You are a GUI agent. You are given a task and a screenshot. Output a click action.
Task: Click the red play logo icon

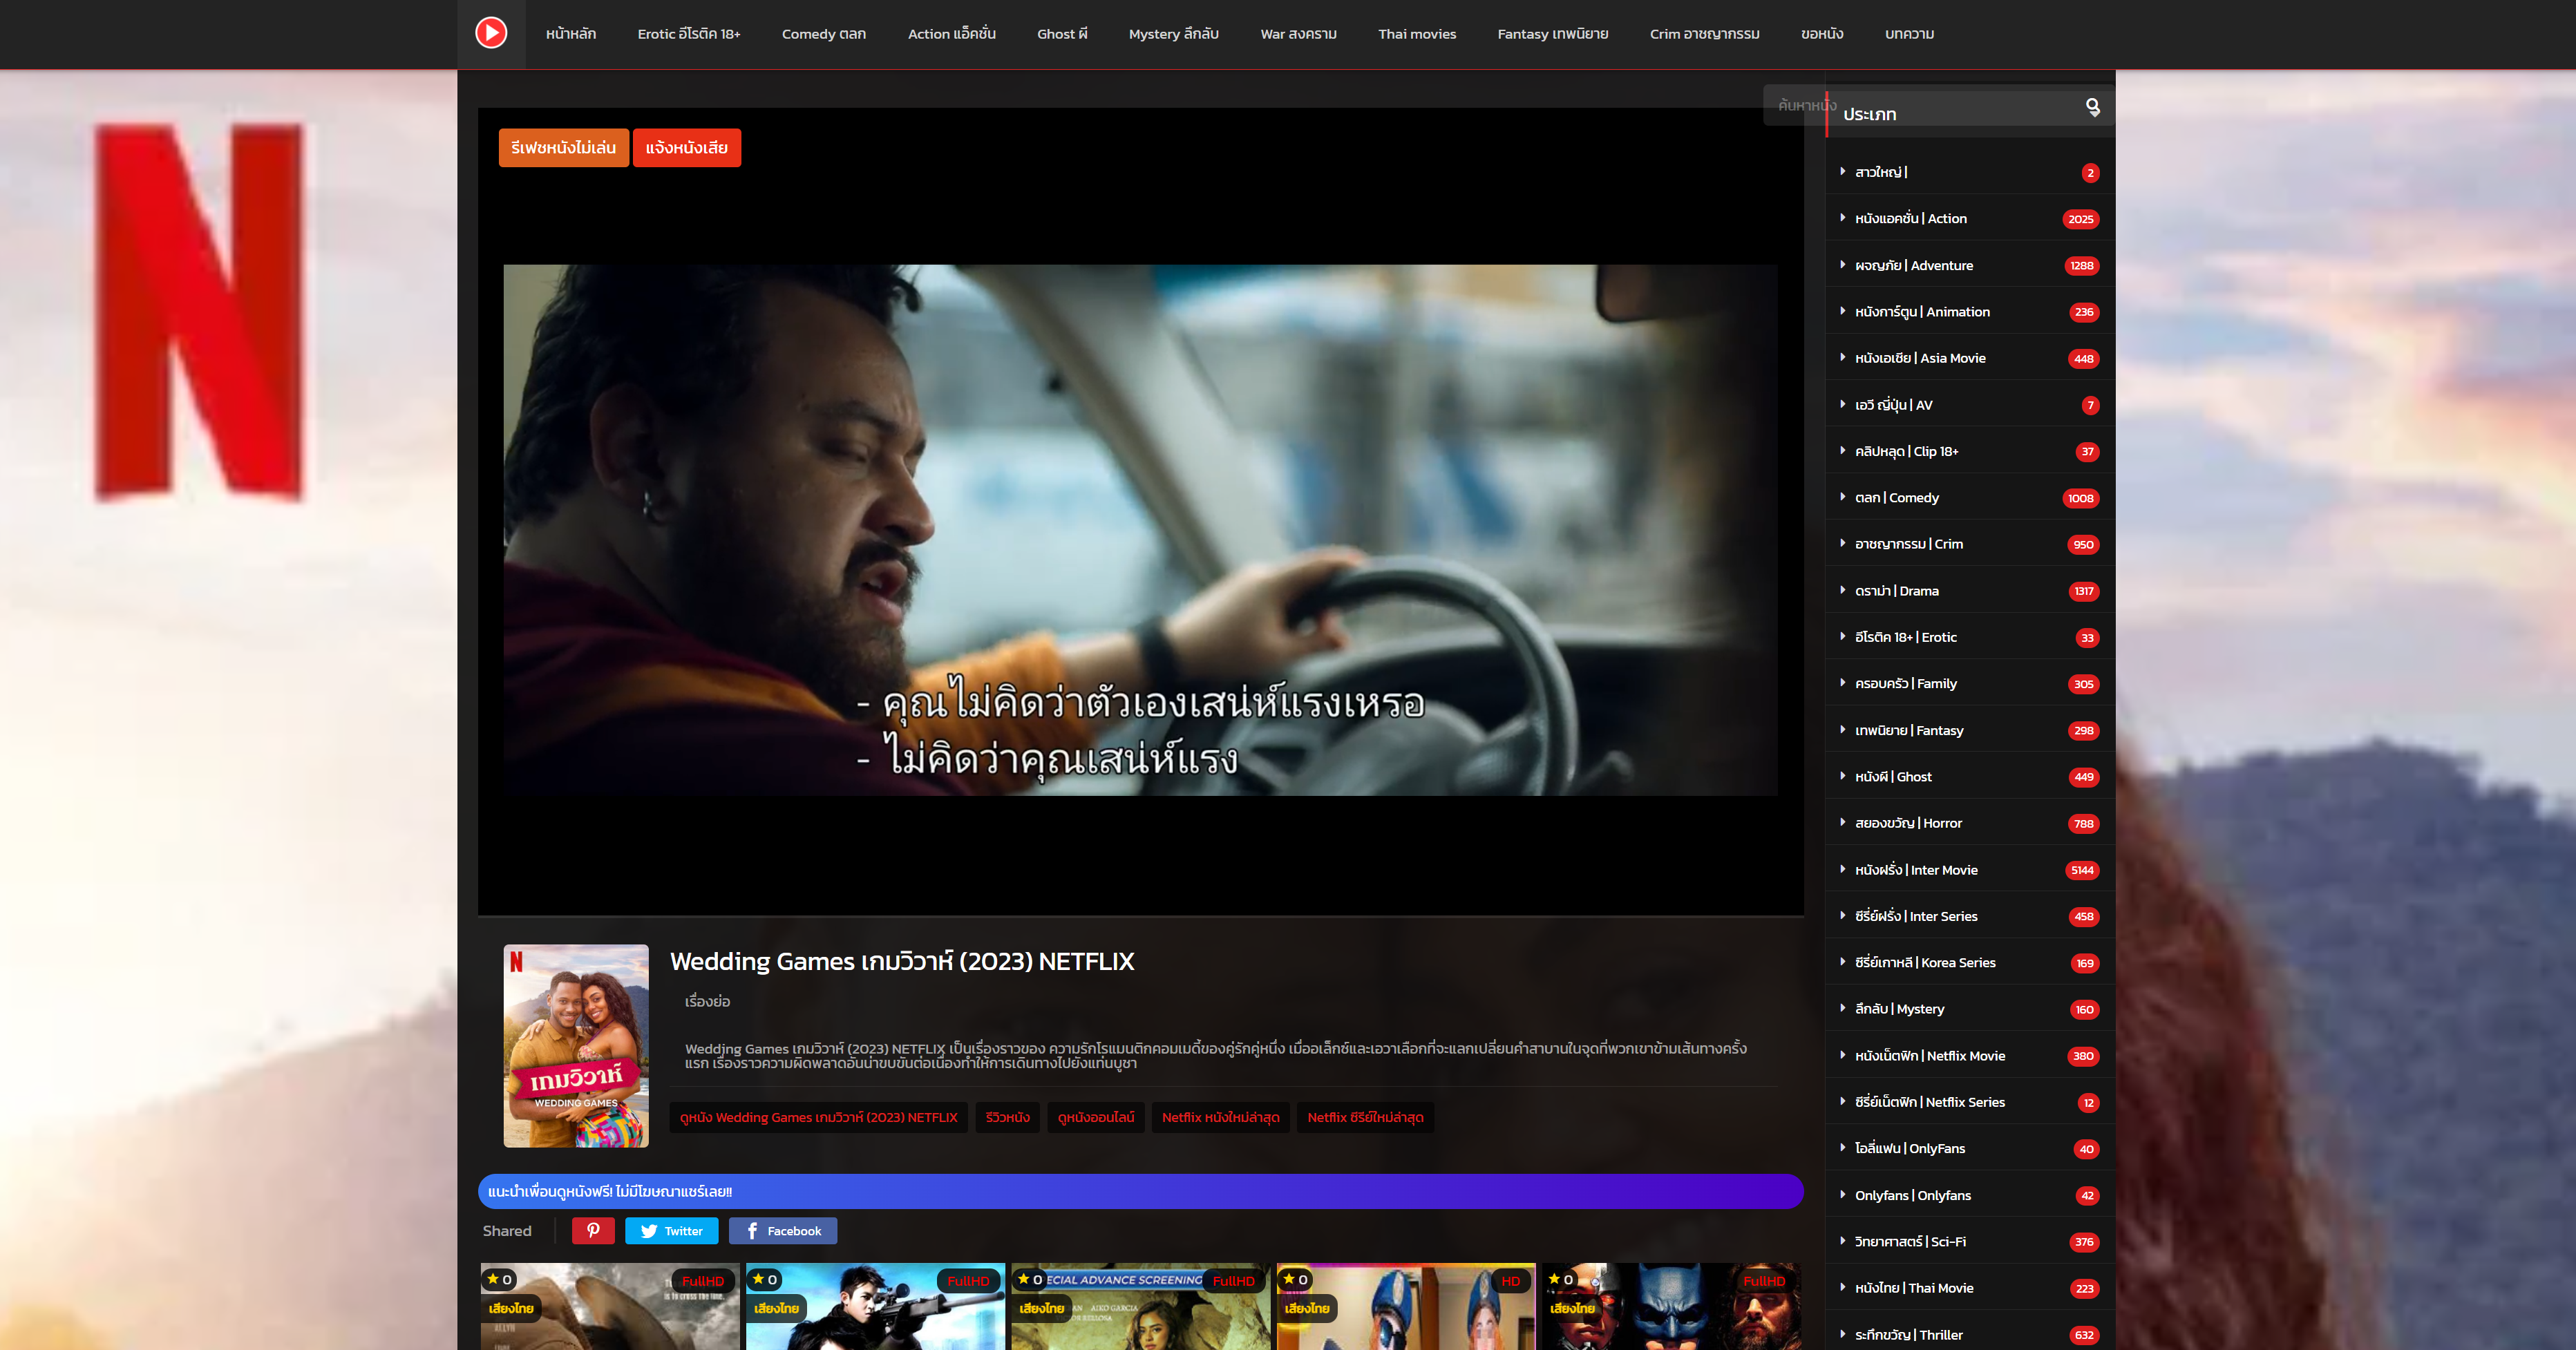pos(490,33)
